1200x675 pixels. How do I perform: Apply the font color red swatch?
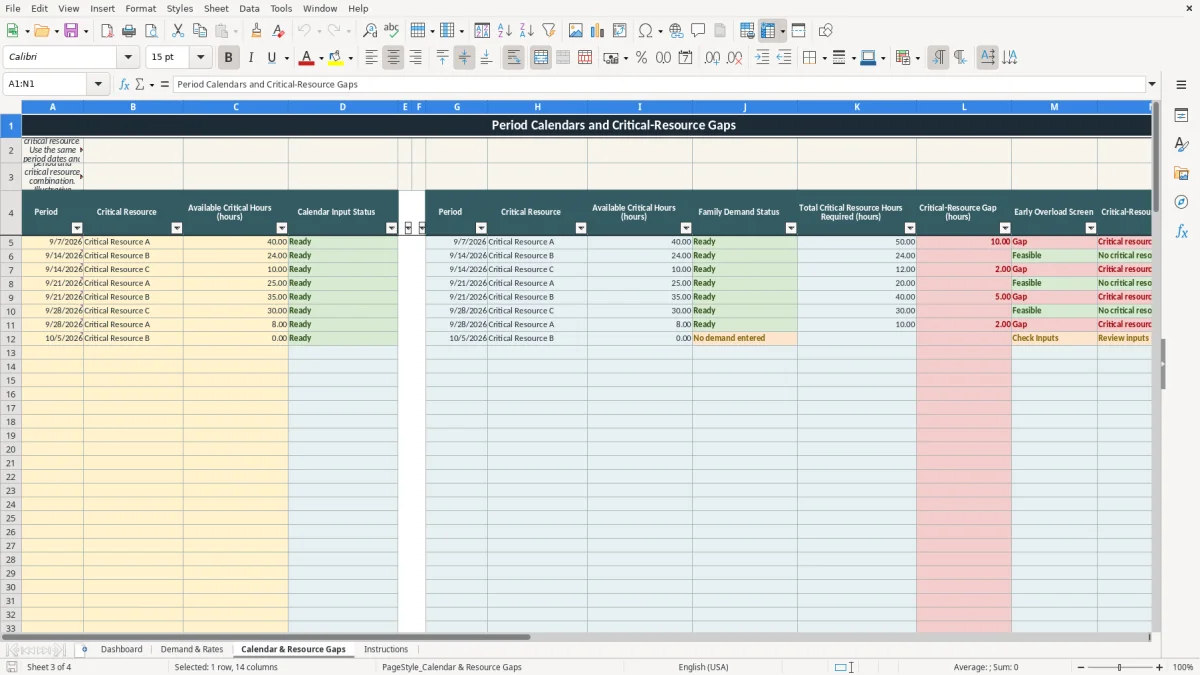(x=307, y=58)
